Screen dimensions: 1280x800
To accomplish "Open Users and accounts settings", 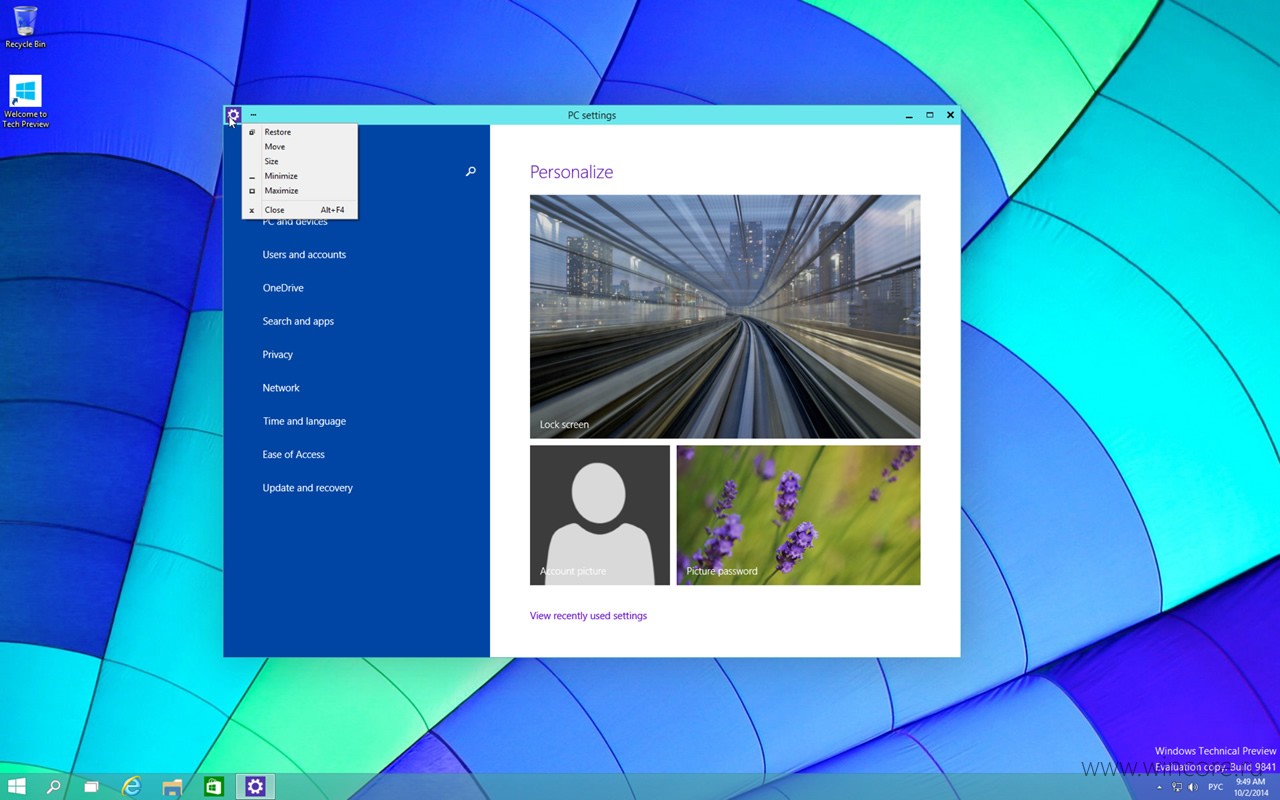I will (x=304, y=255).
